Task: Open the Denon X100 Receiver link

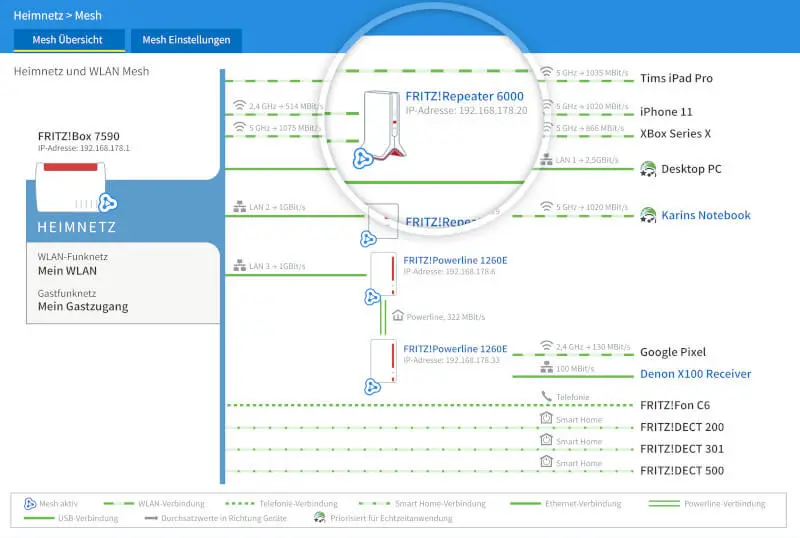Action: coord(695,374)
